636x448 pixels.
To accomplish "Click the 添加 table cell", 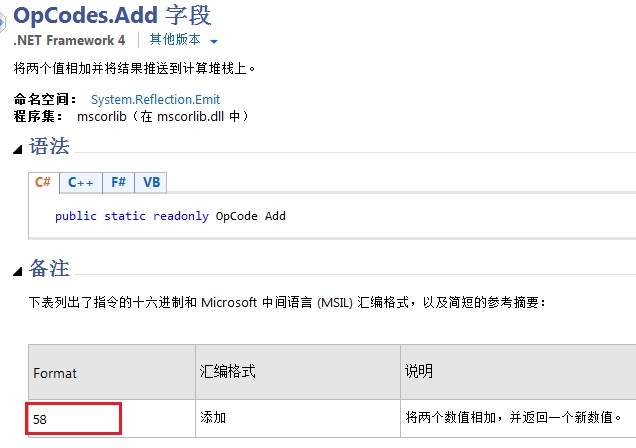I will click(x=298, y=418).
